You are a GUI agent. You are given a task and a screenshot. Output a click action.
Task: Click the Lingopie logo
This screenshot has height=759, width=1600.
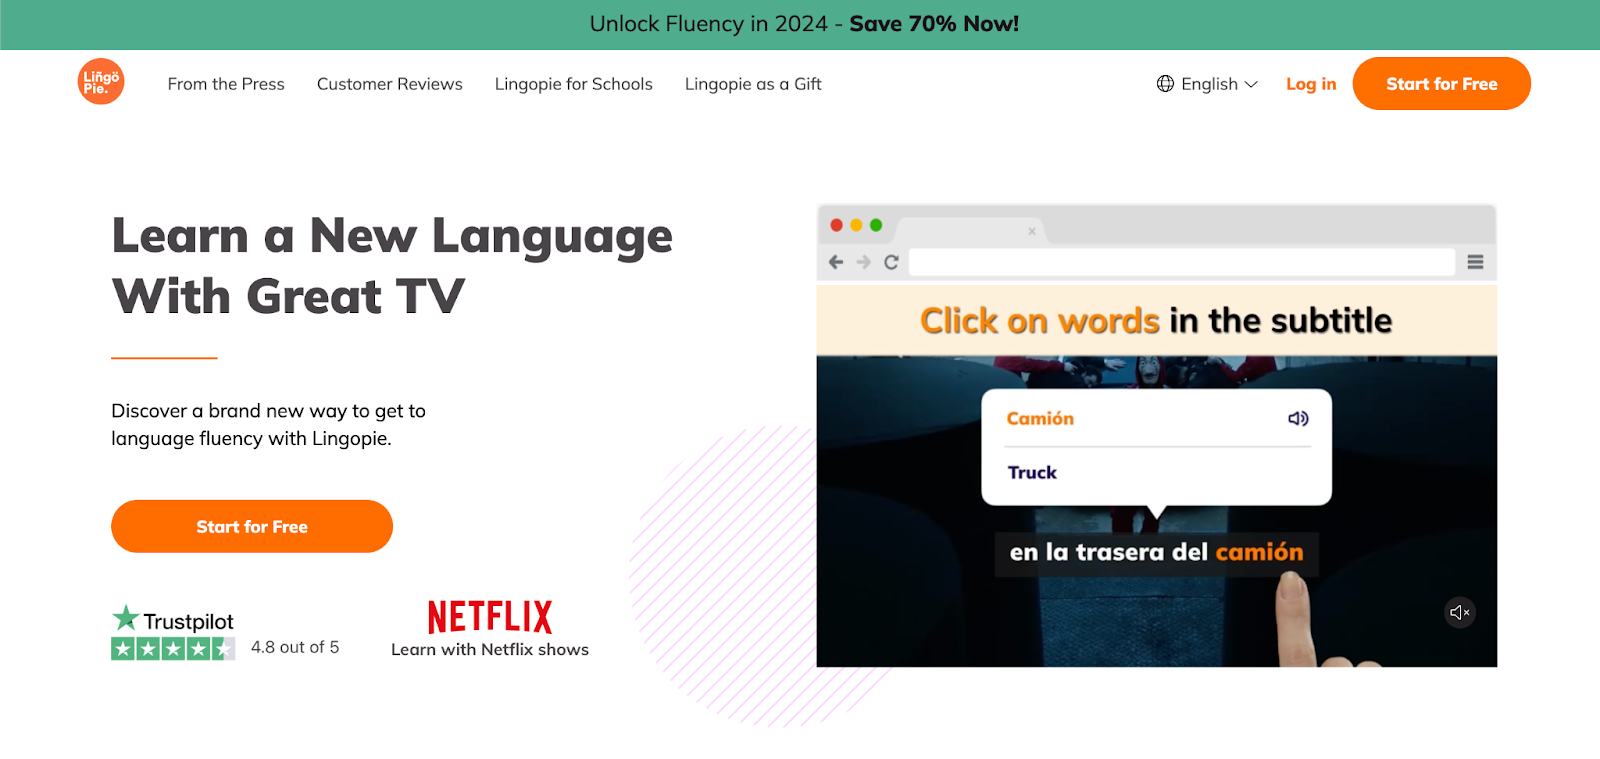tap(101, 81)
